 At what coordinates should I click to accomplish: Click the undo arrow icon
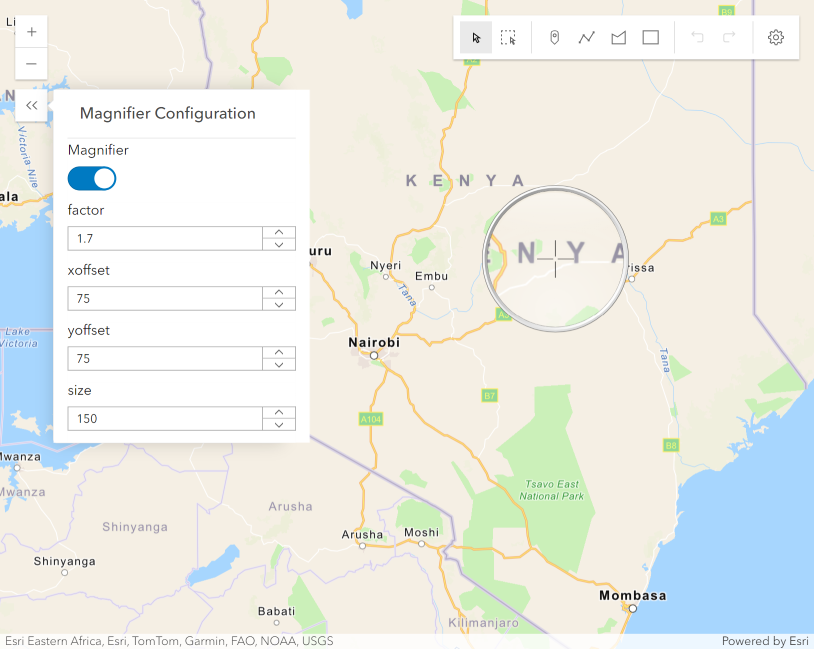coord(697,37)
